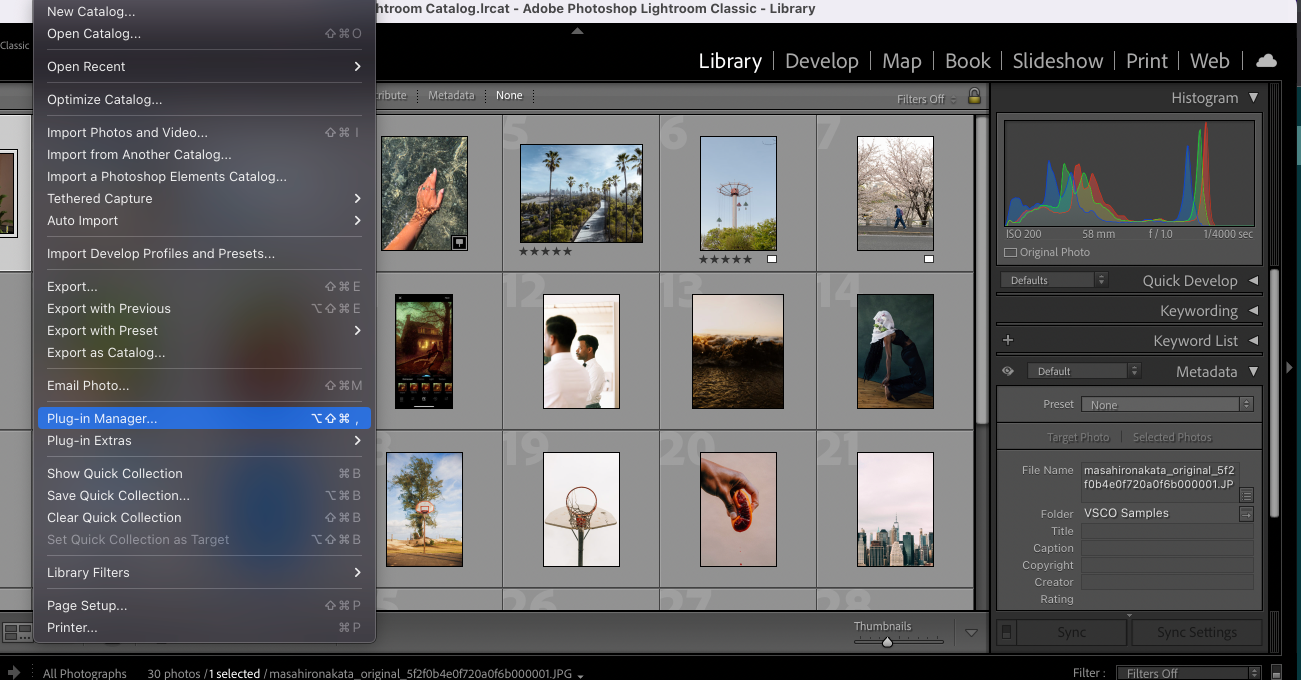This screenshot has height=680, width=1301.
Task: Click the File Name batch rename icon
Action: 1246,494
